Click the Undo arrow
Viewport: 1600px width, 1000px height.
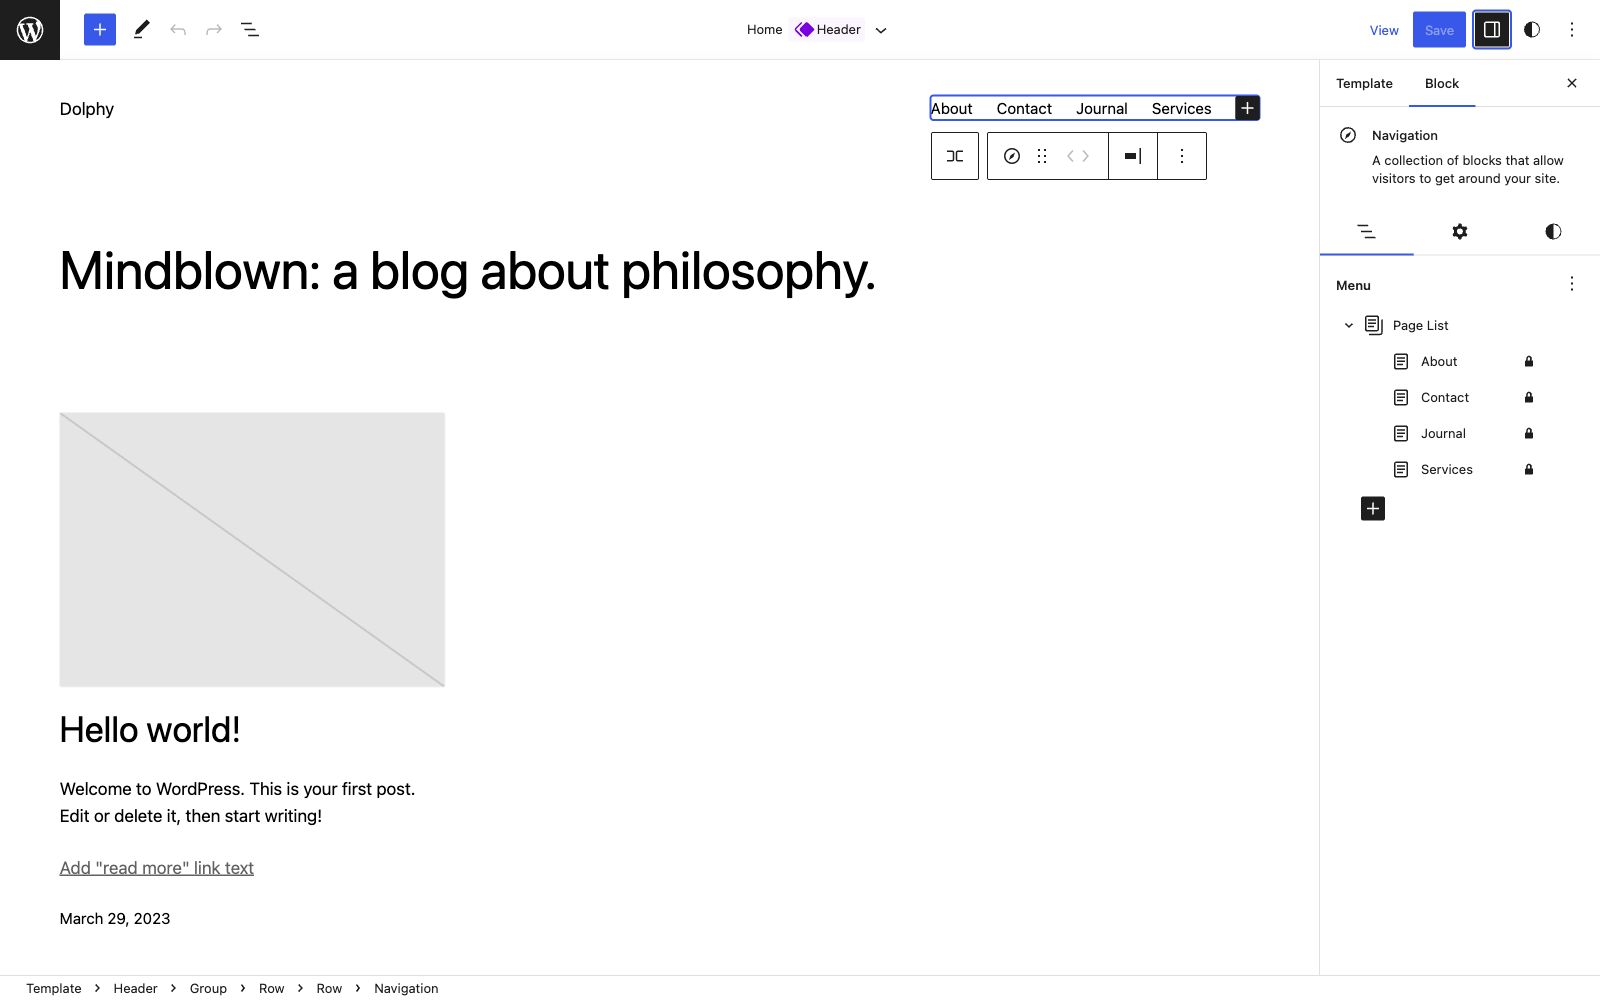coord(178,30)
